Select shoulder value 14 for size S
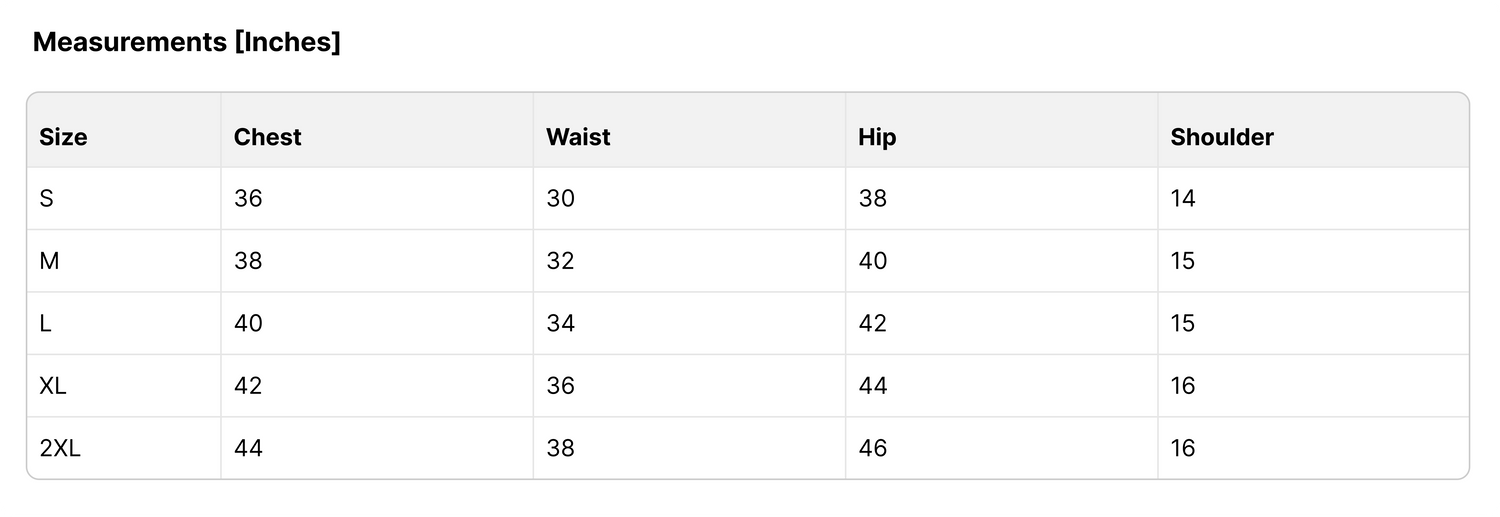Viewport: 1500px width, 517px height. (1183, 198)
